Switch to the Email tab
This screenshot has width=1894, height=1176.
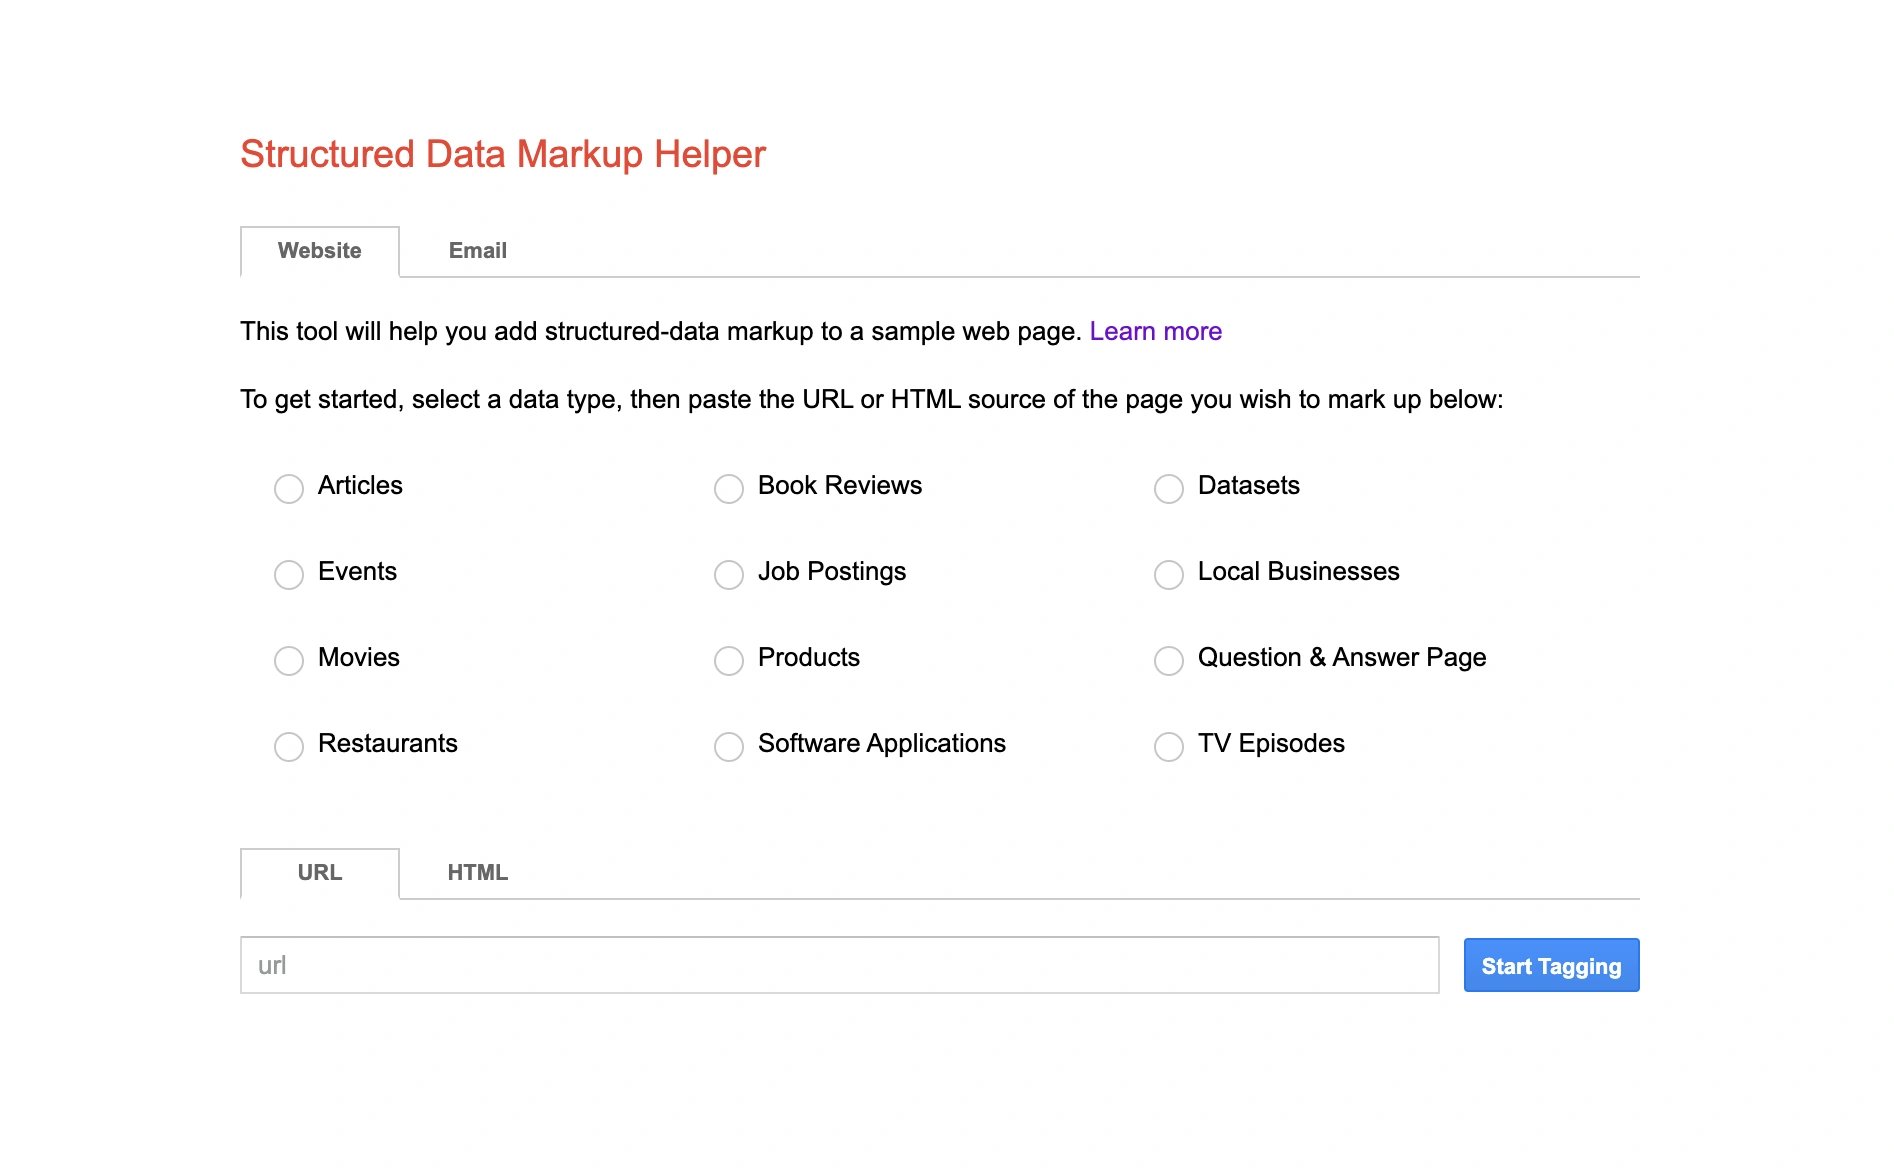(x=477, y=251)
